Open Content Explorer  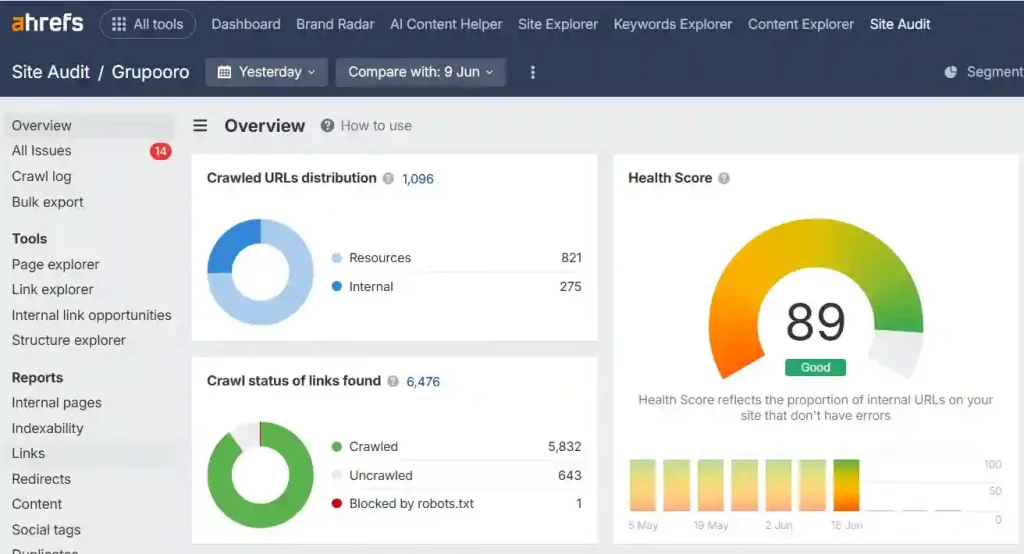pyautogui.click(x=801, y=24)
